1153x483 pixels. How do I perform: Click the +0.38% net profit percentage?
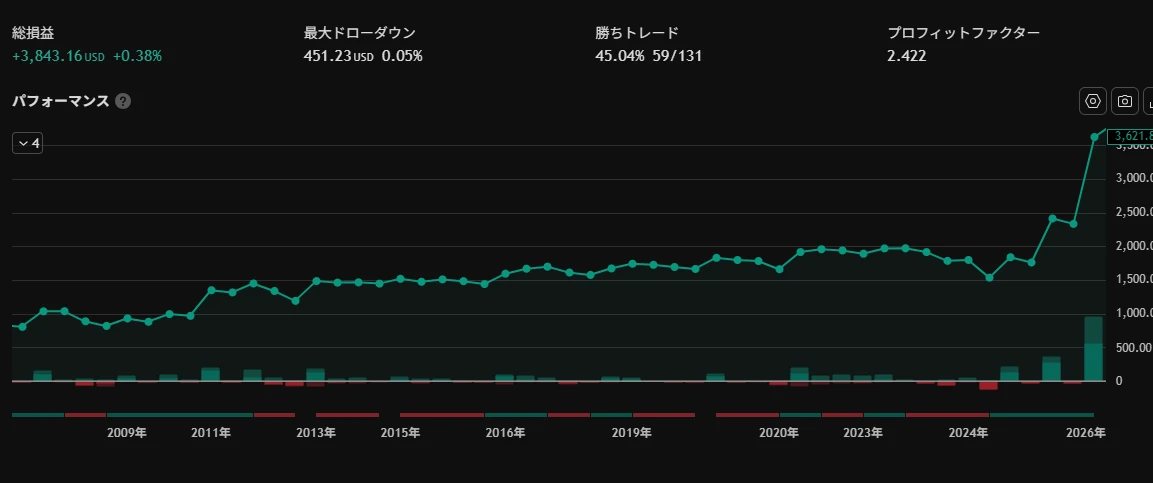click(138, 56)
